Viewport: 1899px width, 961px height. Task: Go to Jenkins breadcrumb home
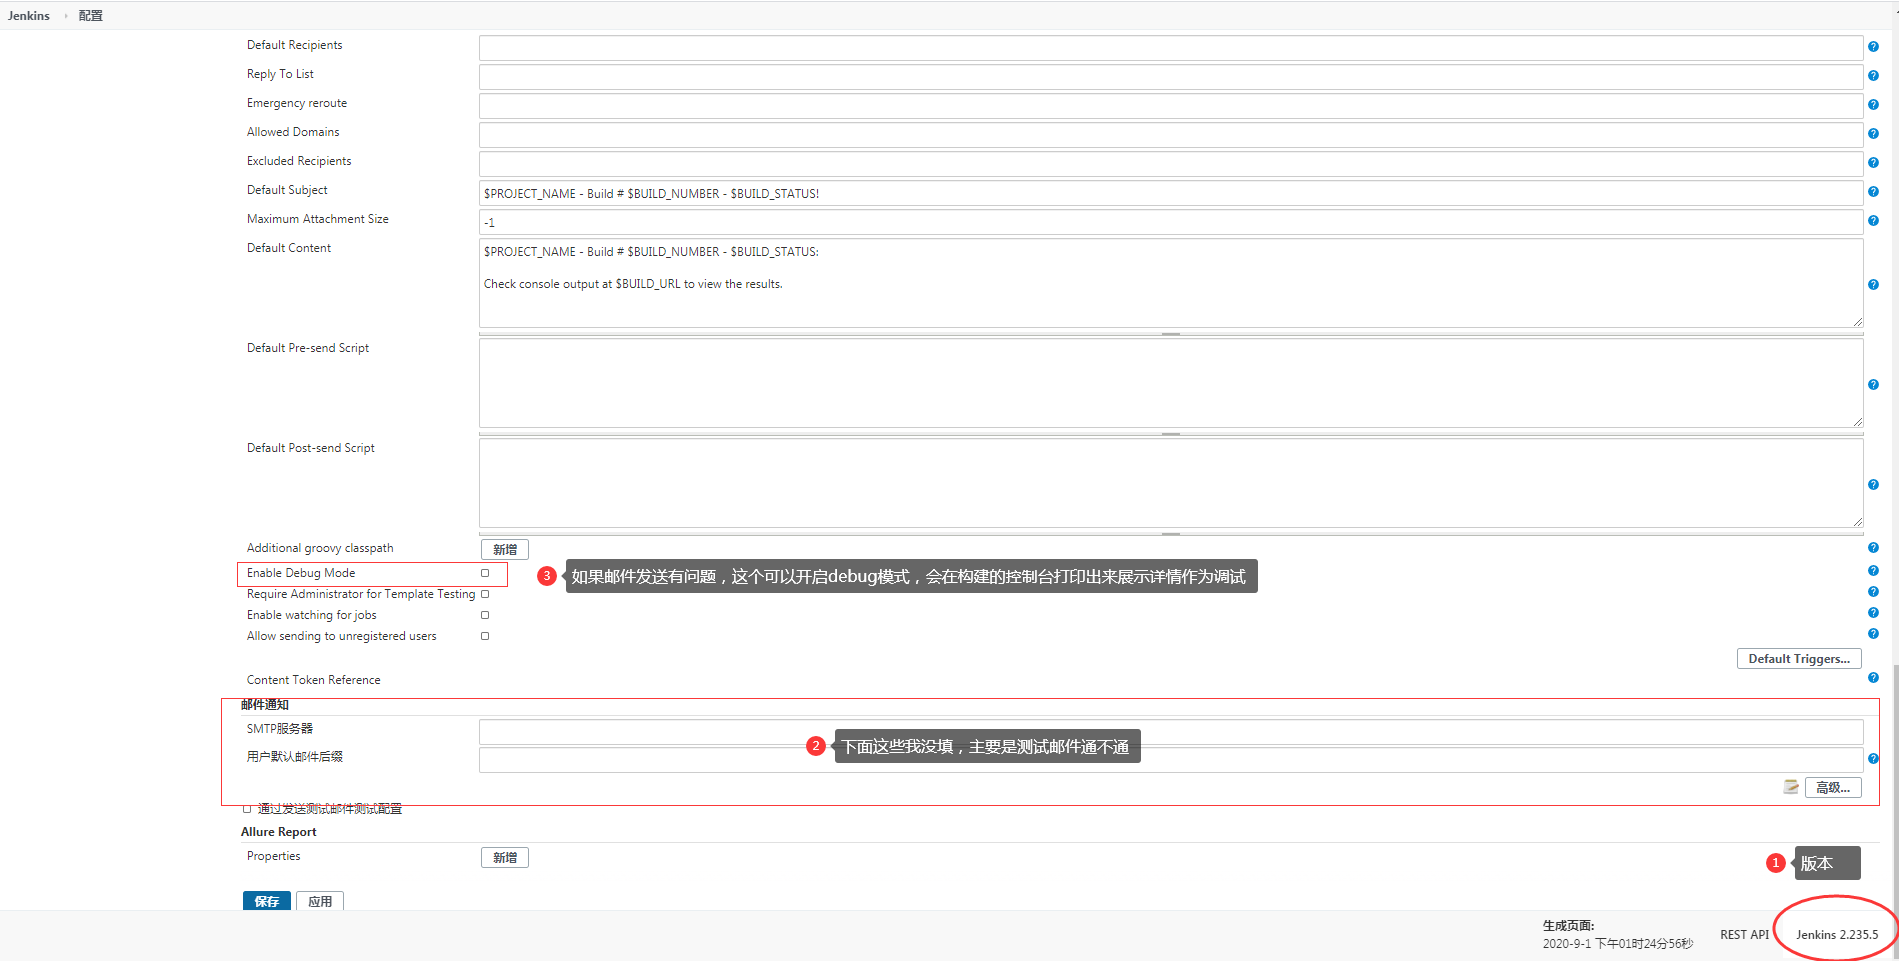[29, 16]
